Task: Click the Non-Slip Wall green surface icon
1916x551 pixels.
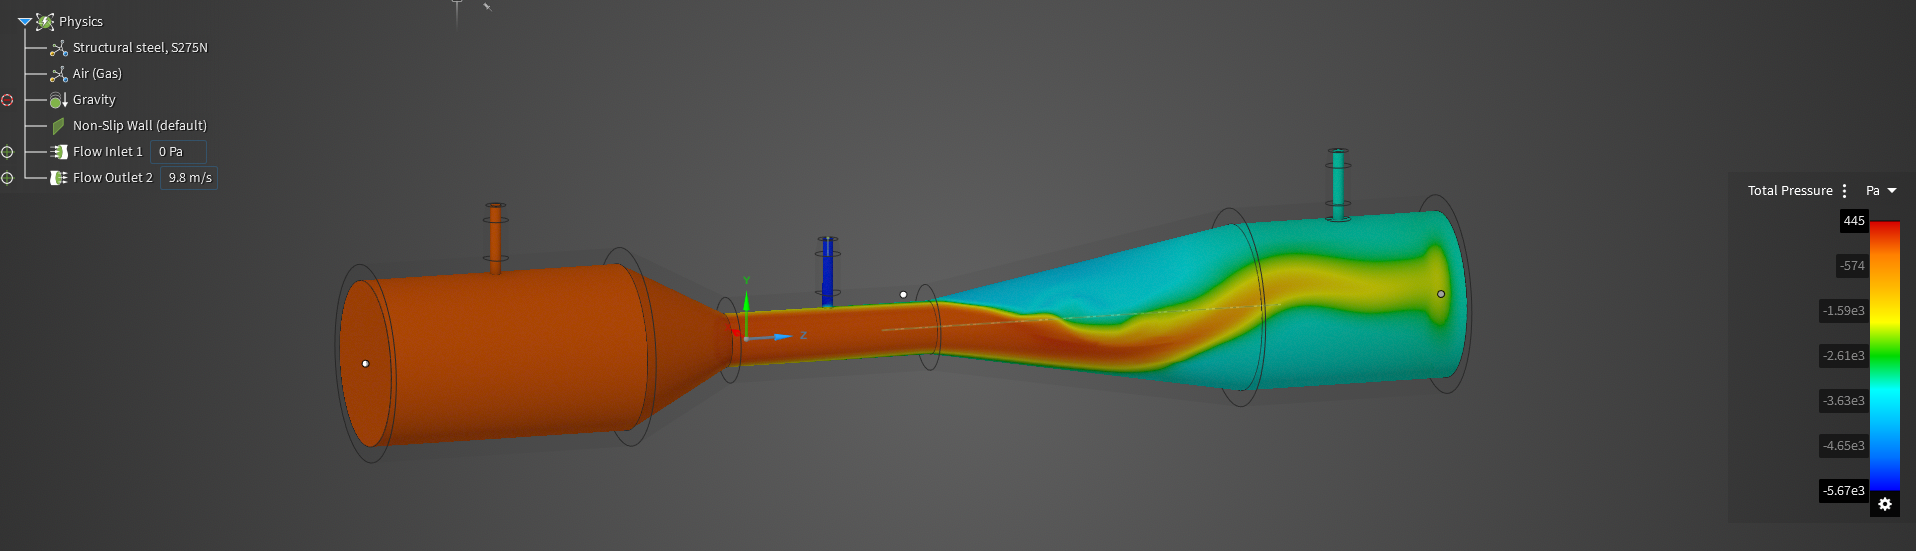Action: click(x=59, y=125)
